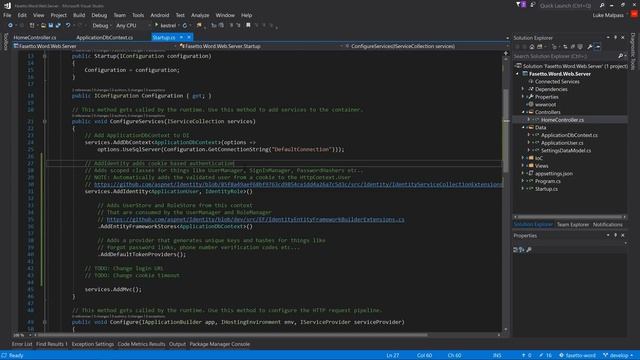Open the Package Manager Console tab

[220, 344]
